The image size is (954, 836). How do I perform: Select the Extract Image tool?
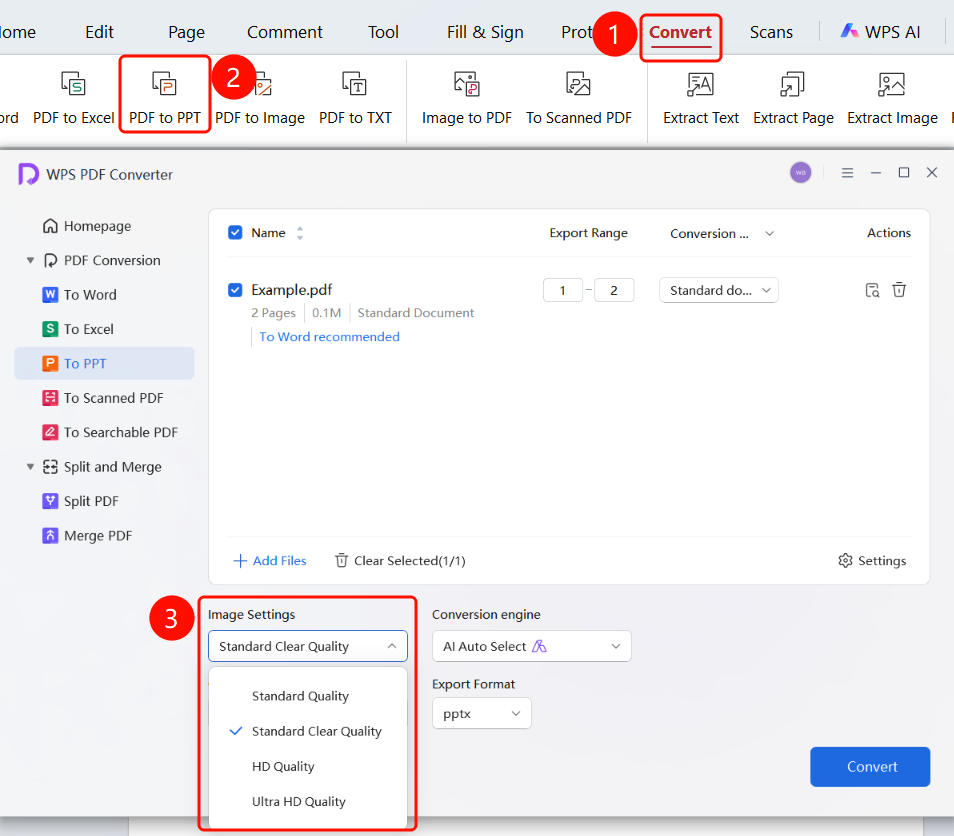tap(892, 95)
